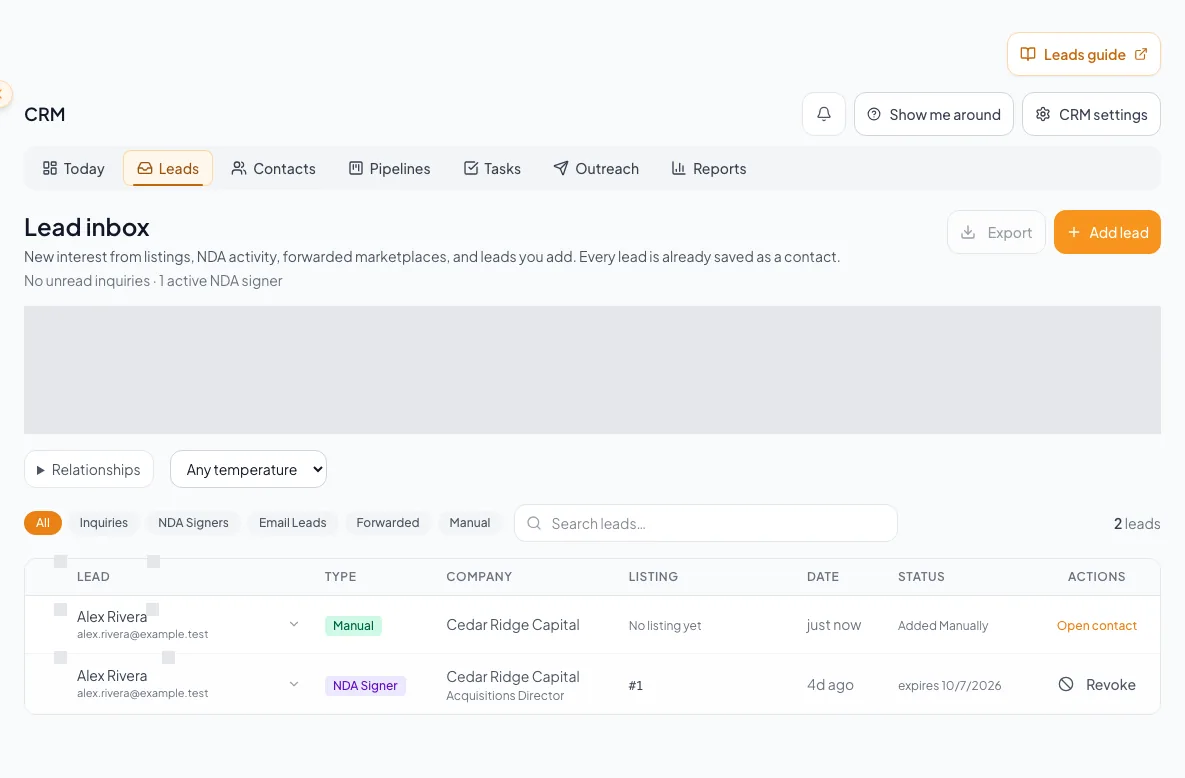The image size is (1185, 778).
Task: Open the Outreach tab
Action: pyautogui.click(x=596, y=169)
